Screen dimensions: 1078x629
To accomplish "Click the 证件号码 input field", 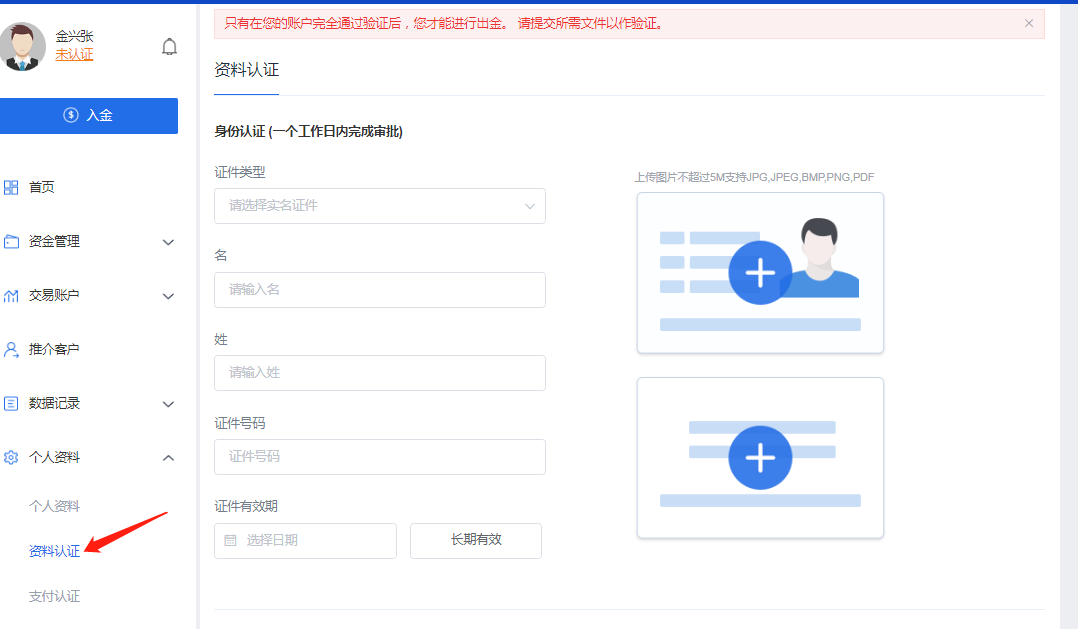I will click(x=380, y=456).
